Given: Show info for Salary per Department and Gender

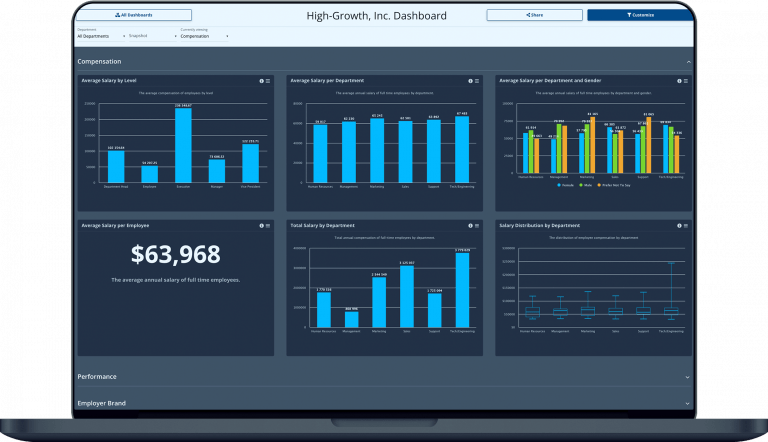Looking at the screenshot, I should (679, 81).
